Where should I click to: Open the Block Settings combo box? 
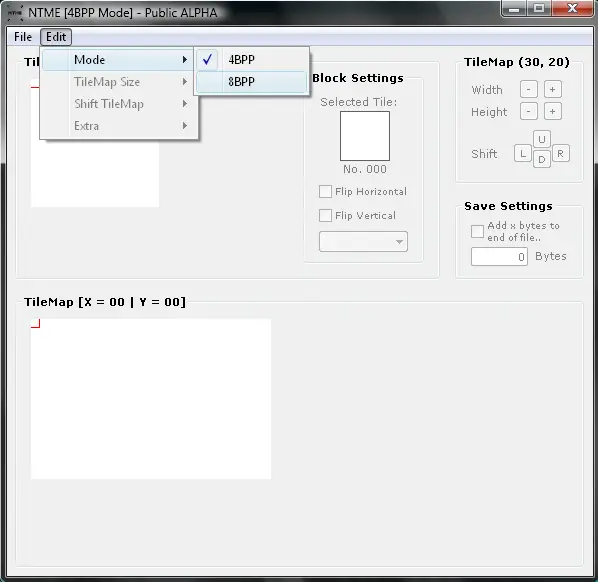click(x=363, y=241)
